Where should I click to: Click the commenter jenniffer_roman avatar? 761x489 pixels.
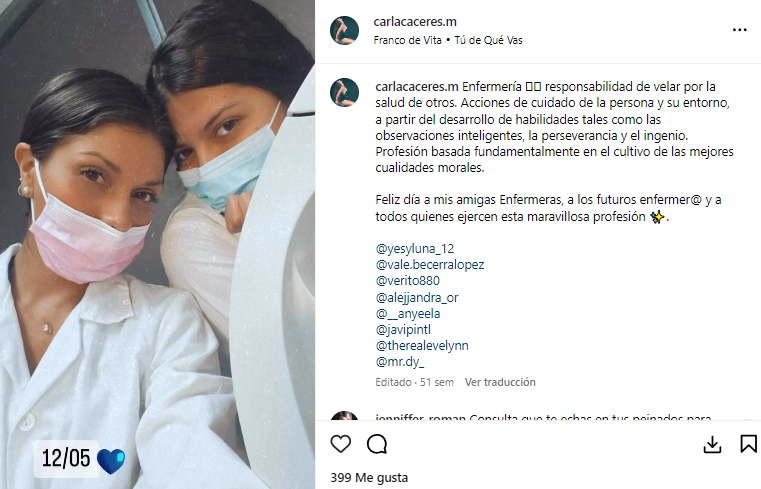pyautogui.click(x=345, y=416)
